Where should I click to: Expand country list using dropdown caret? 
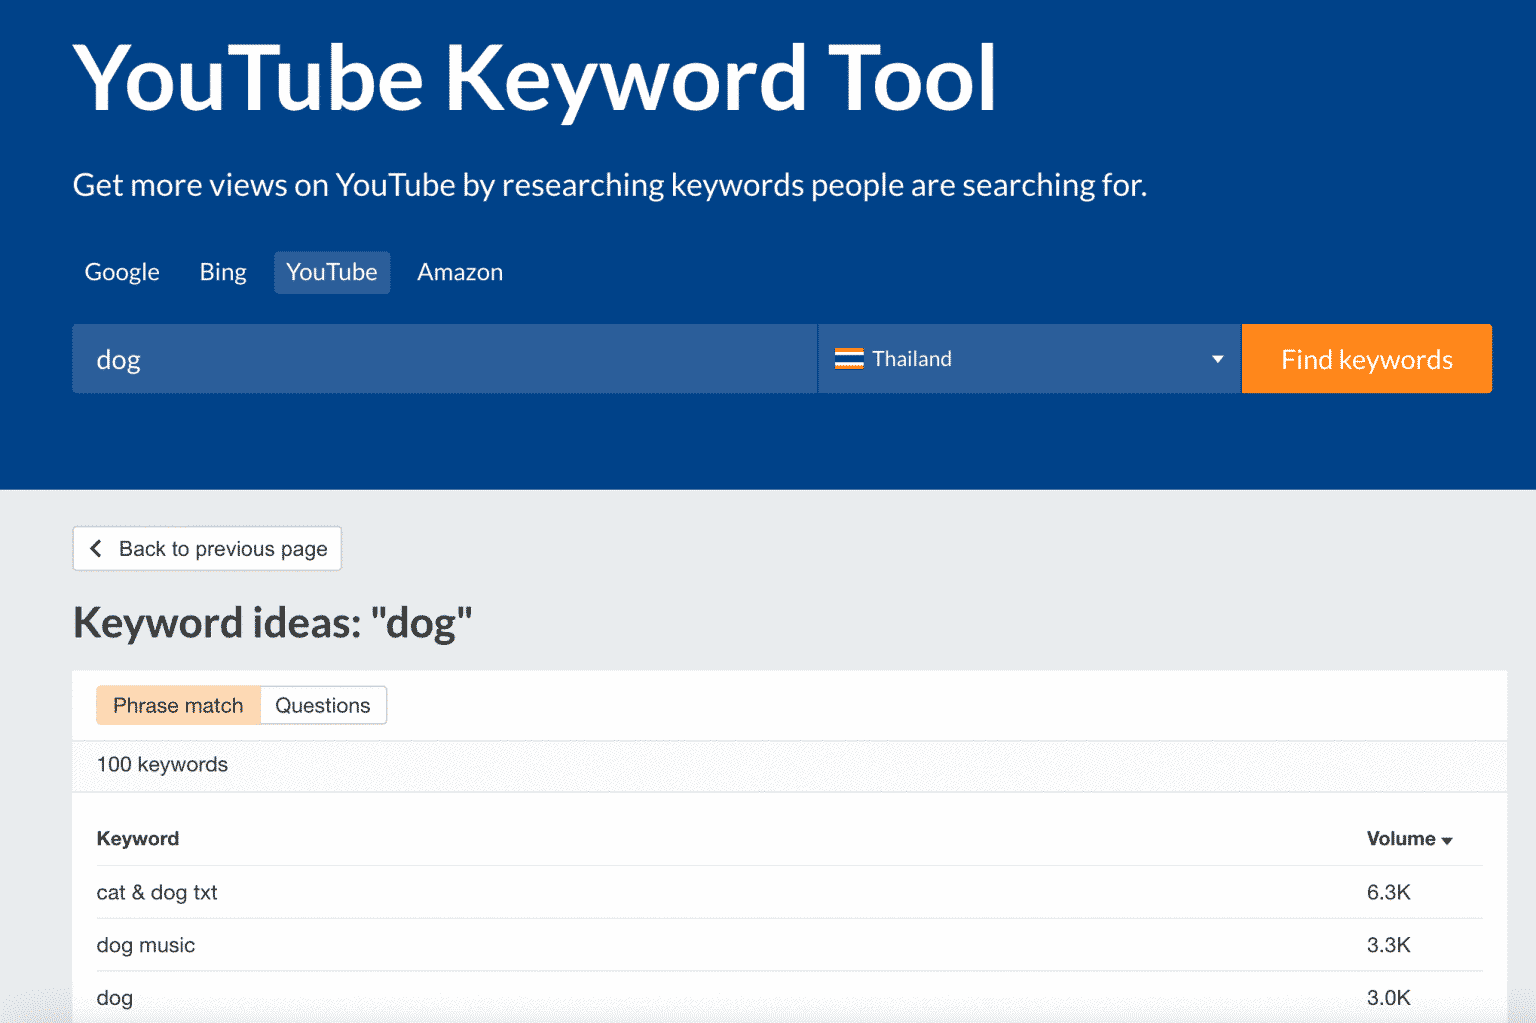pos(1217,359)
